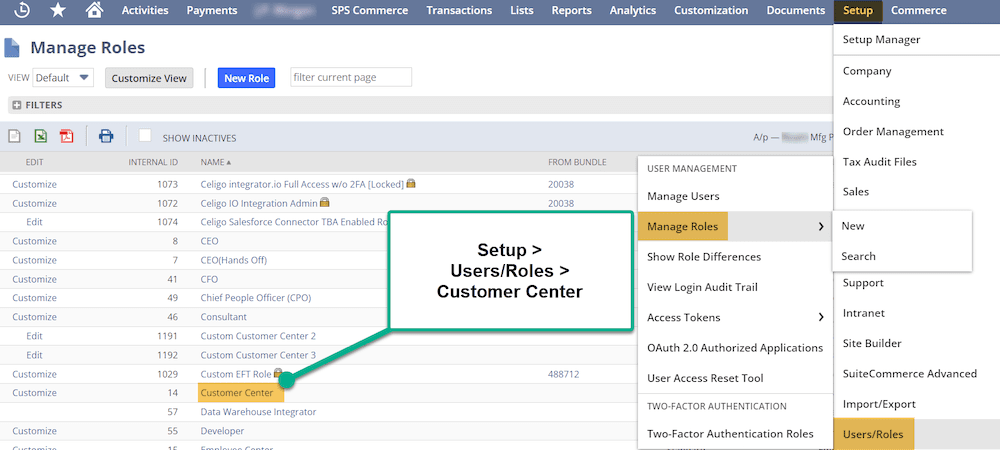1000x450 pixels.
Task: Click the New Role button
Action: pos(246,78)
